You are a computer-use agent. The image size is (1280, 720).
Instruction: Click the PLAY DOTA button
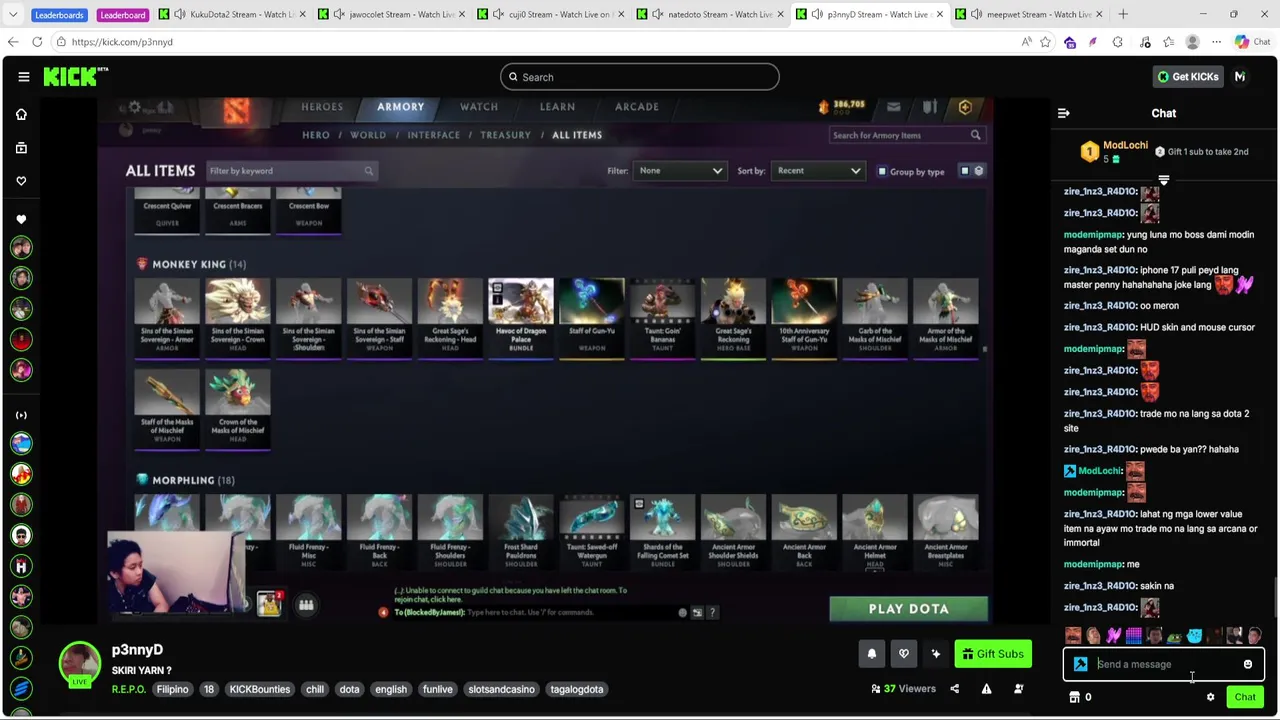(x=908, y=609)
